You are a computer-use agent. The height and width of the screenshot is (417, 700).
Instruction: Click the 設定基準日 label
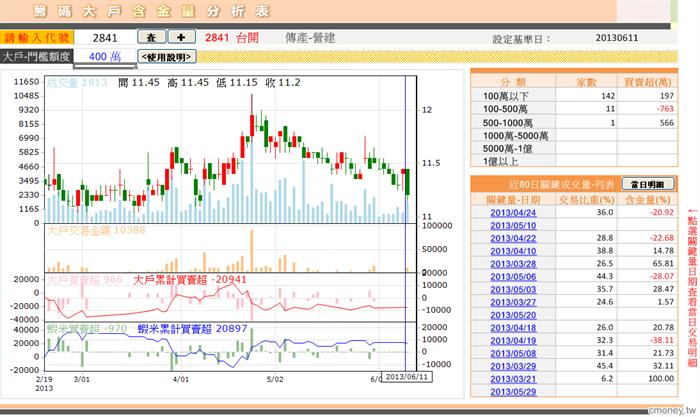[x=521, y=39]
